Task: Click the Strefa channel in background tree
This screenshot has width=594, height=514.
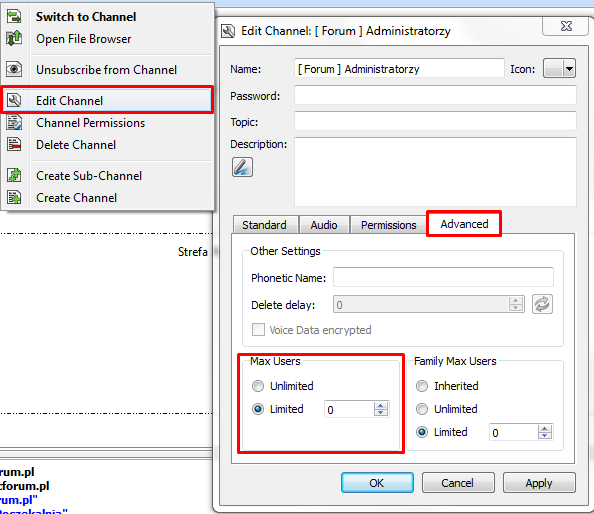Action: (x=192, y=252)
